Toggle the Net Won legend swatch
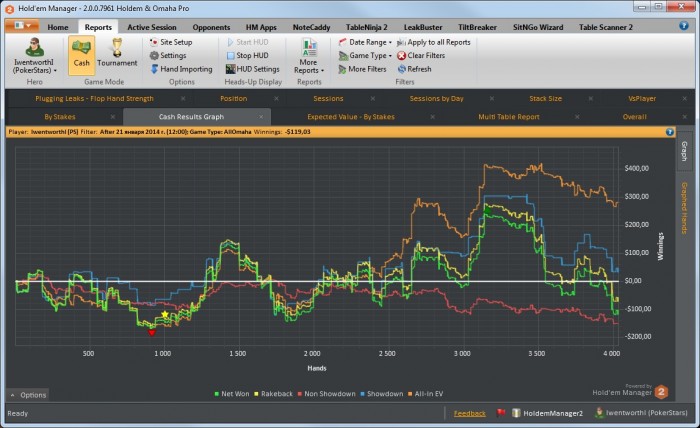 point(216,394)
